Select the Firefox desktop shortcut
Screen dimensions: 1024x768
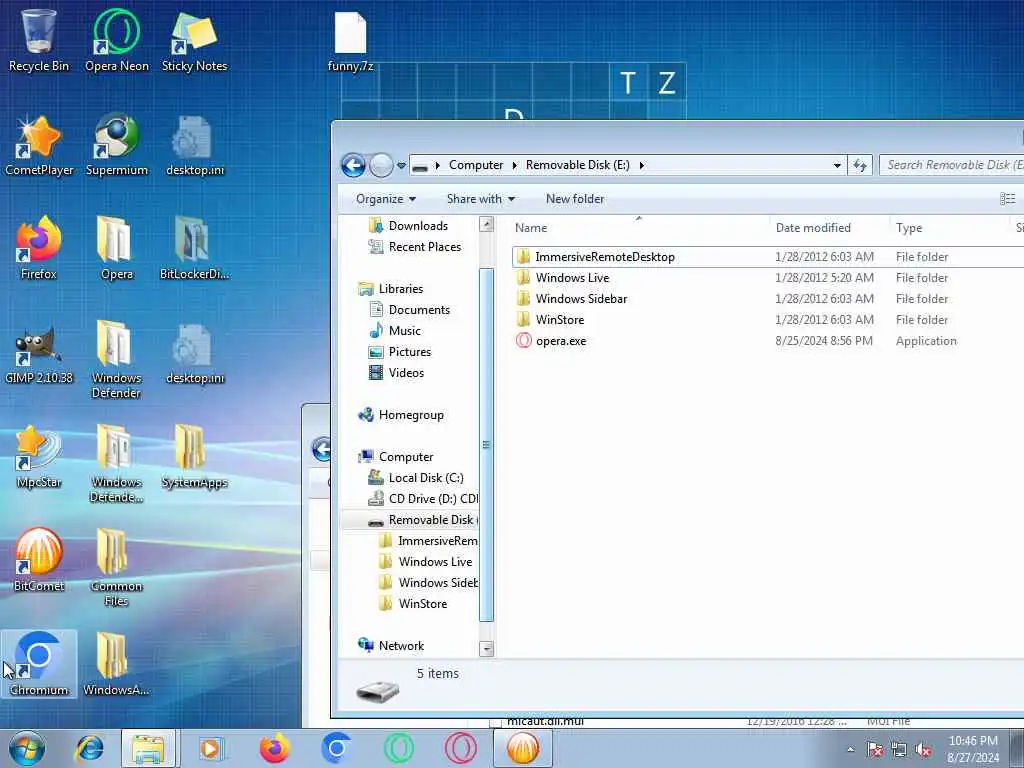(x=39, y=249)
